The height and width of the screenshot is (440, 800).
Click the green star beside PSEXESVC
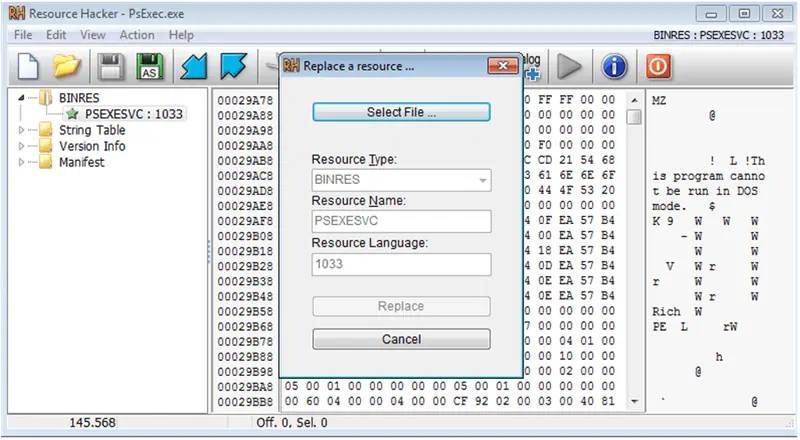click(x=72, y=113)
